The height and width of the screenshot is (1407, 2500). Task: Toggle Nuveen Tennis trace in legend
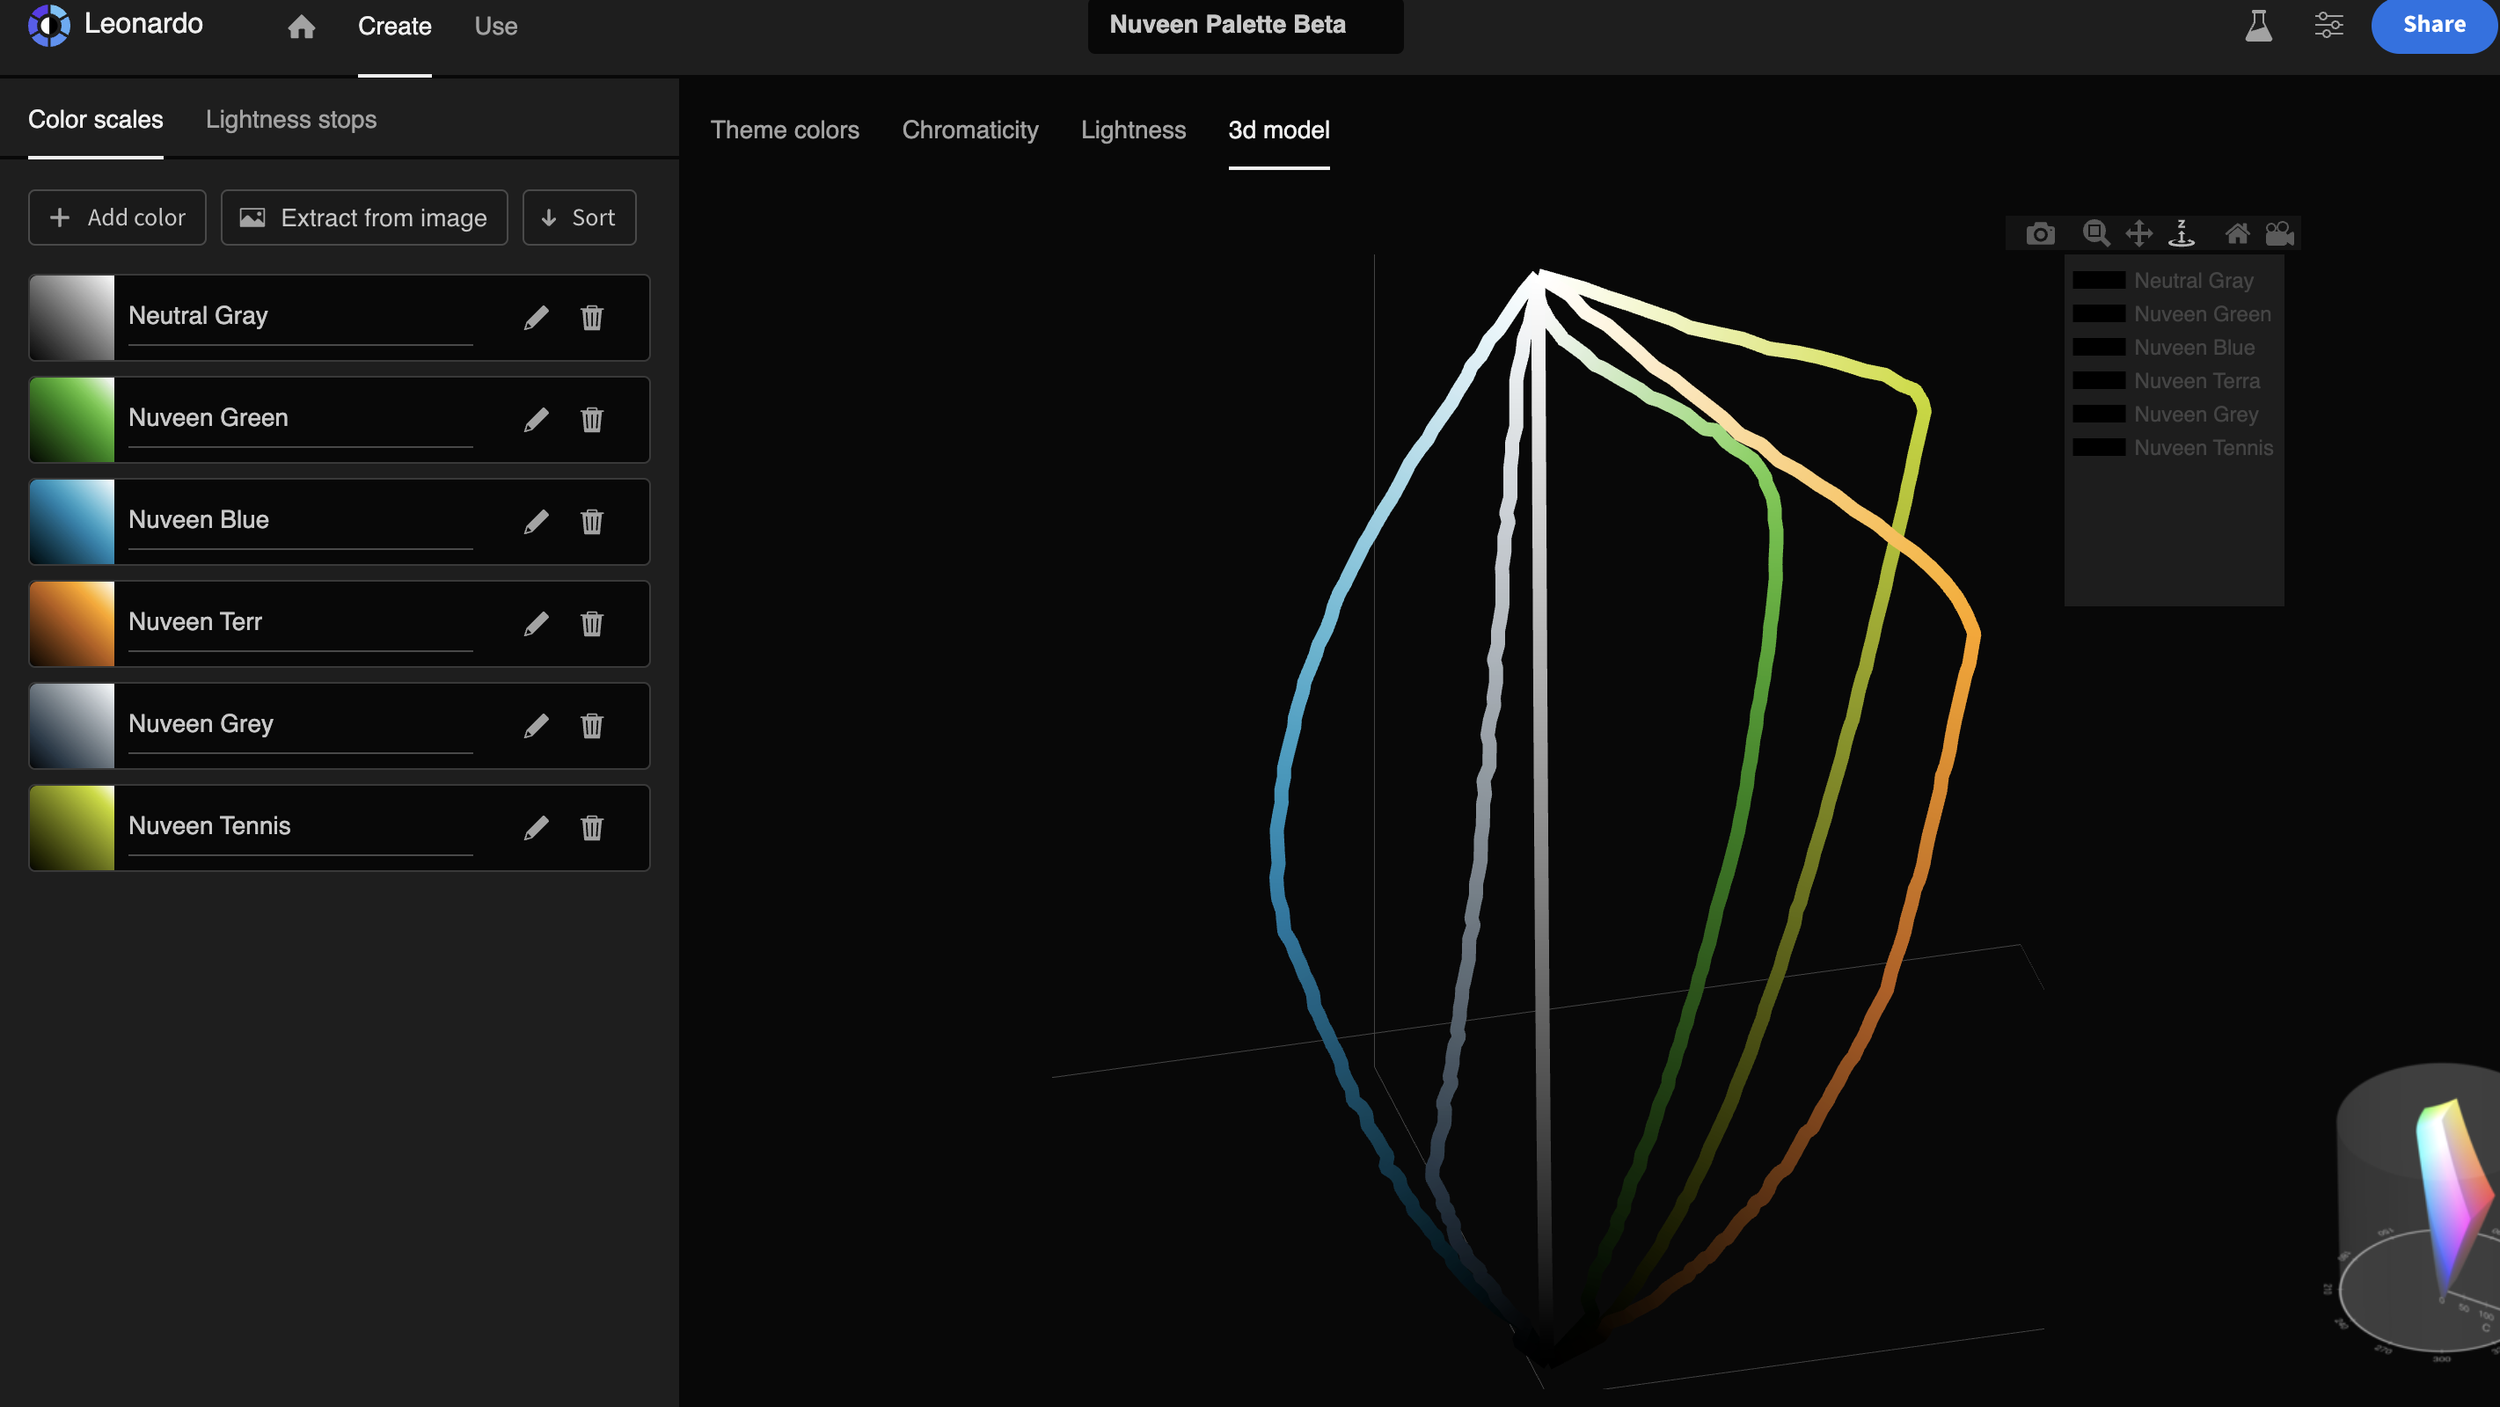tap(2173, 448)
